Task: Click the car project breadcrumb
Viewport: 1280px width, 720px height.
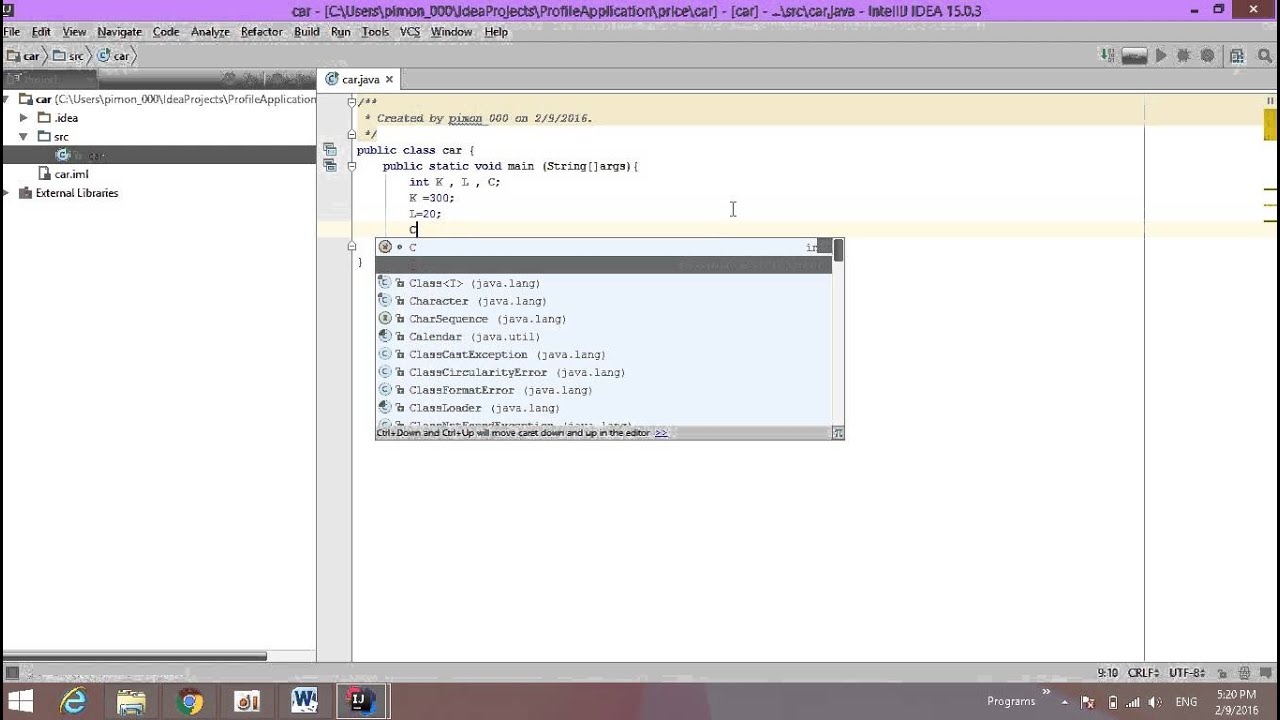Action: [x=23, y=56]
